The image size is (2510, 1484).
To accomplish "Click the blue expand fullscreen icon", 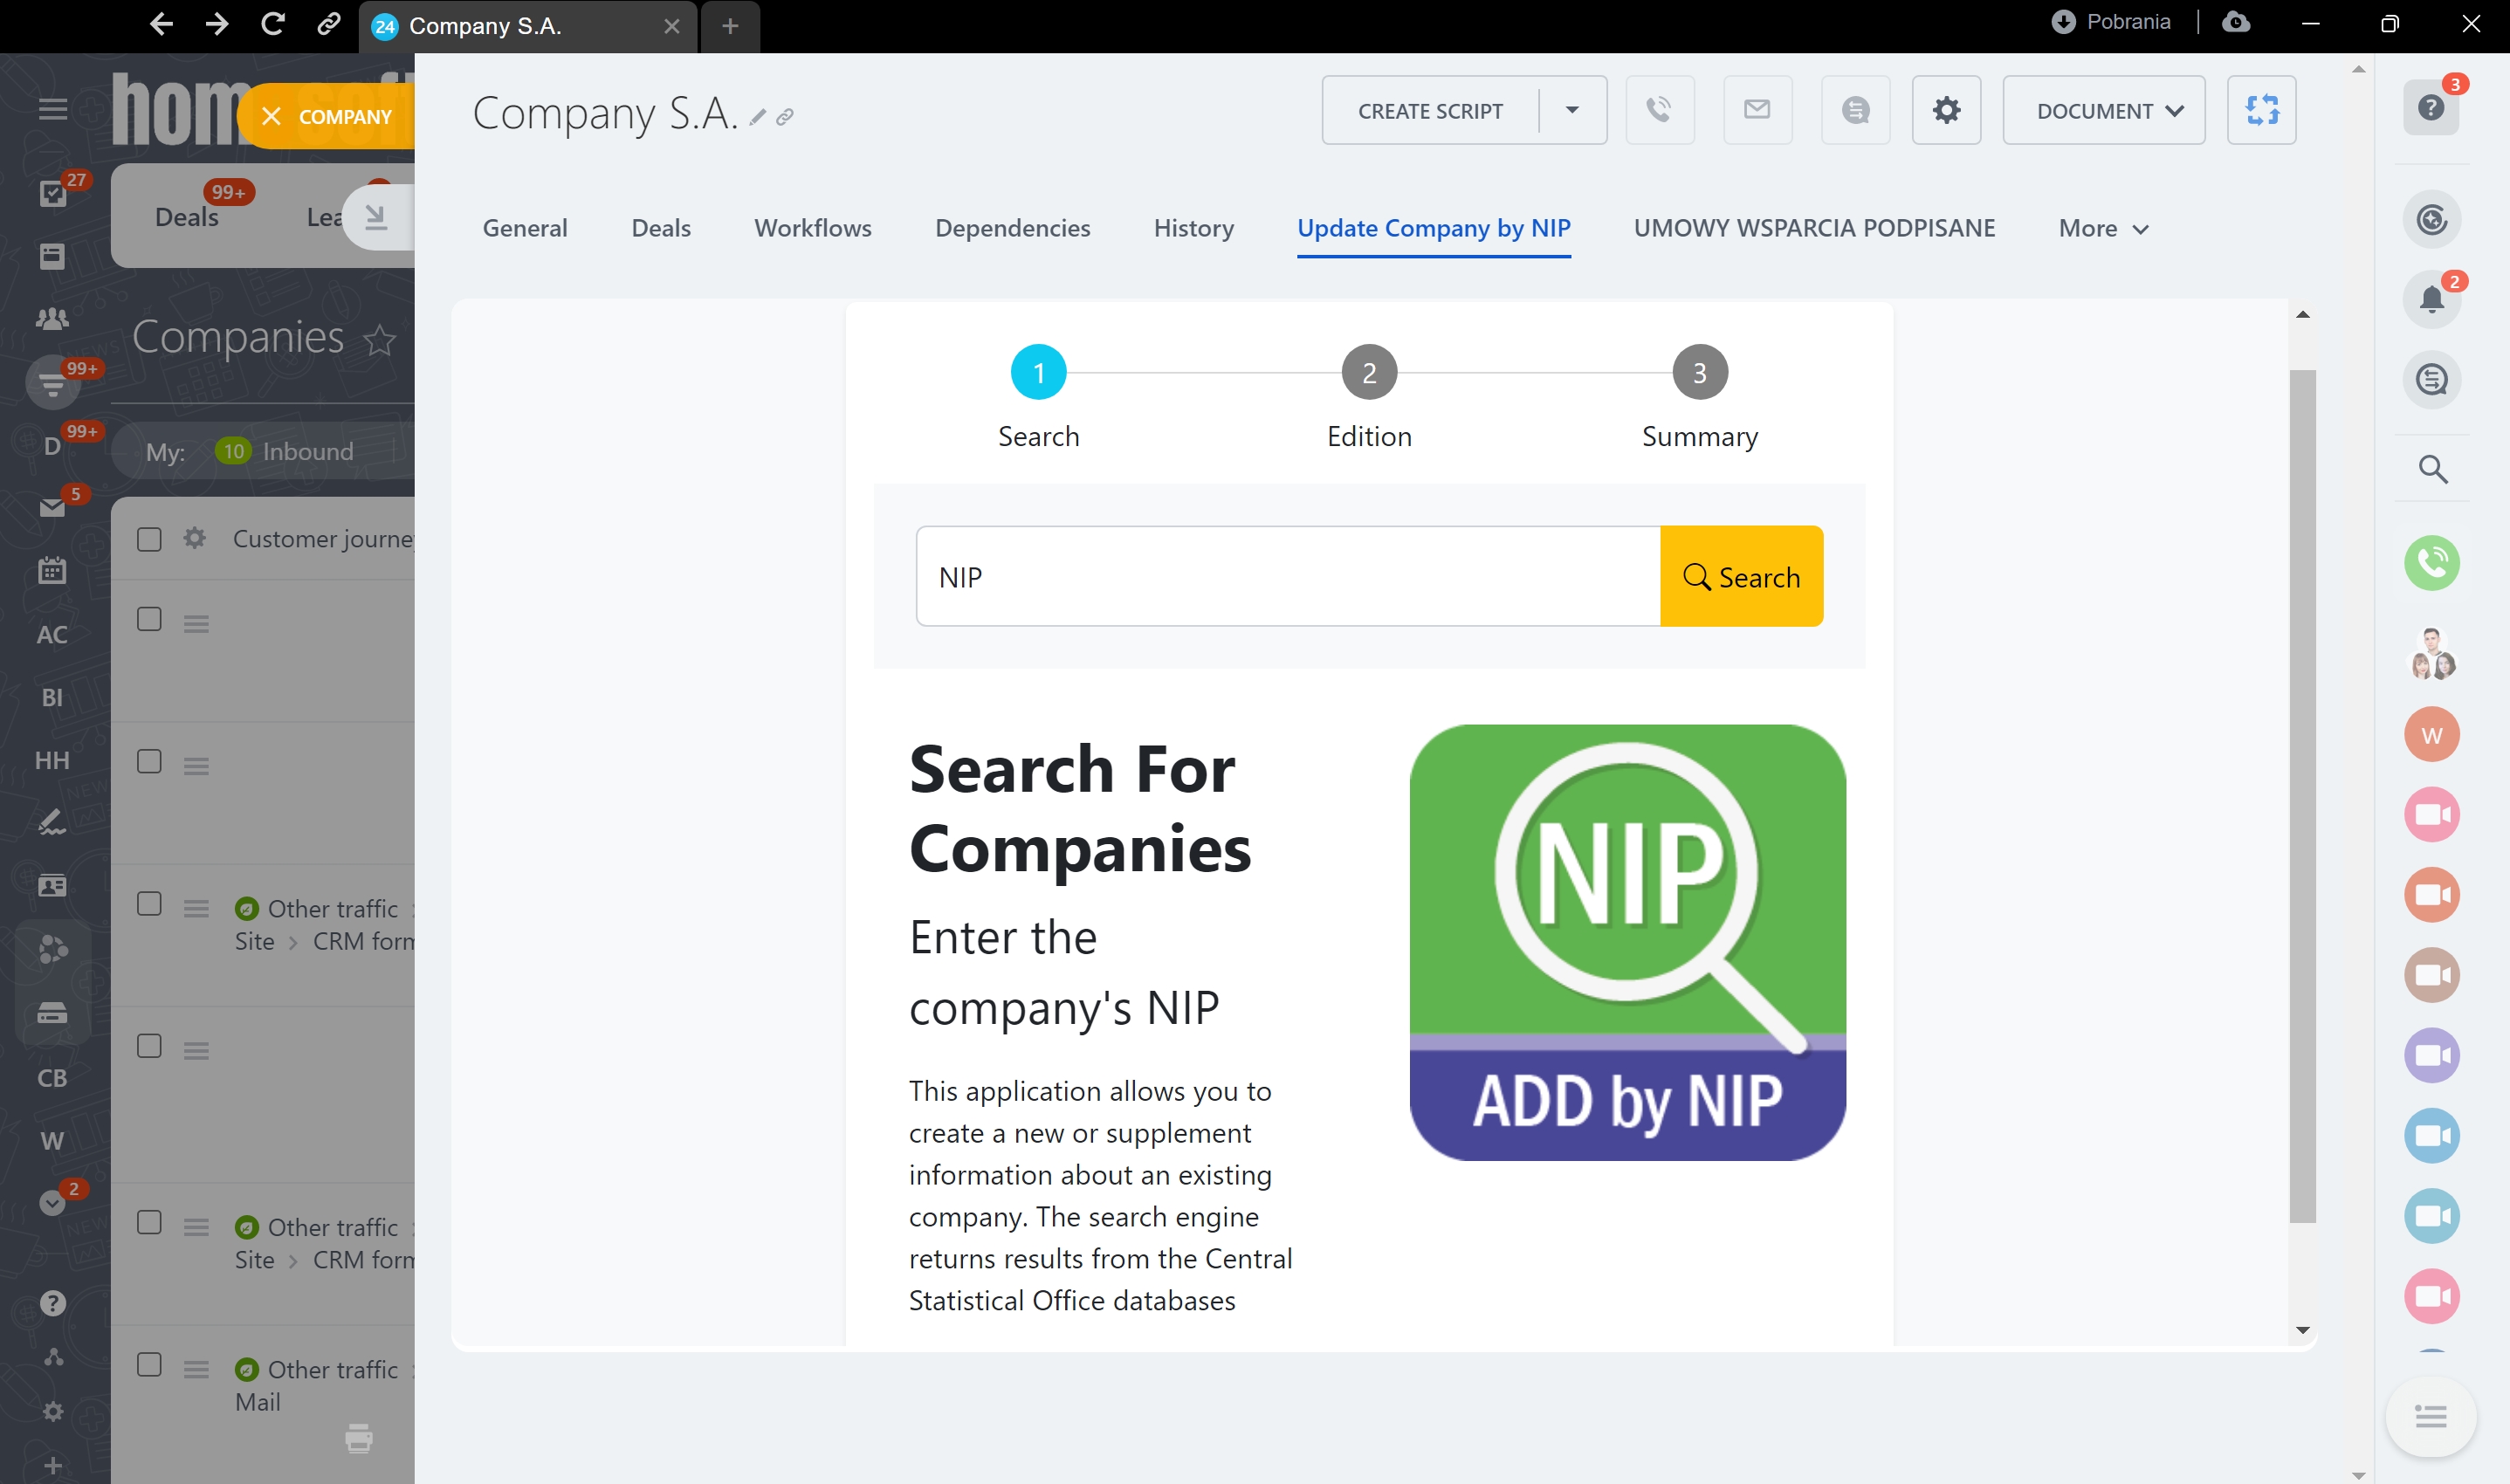I will click(x=2261, y=110).
